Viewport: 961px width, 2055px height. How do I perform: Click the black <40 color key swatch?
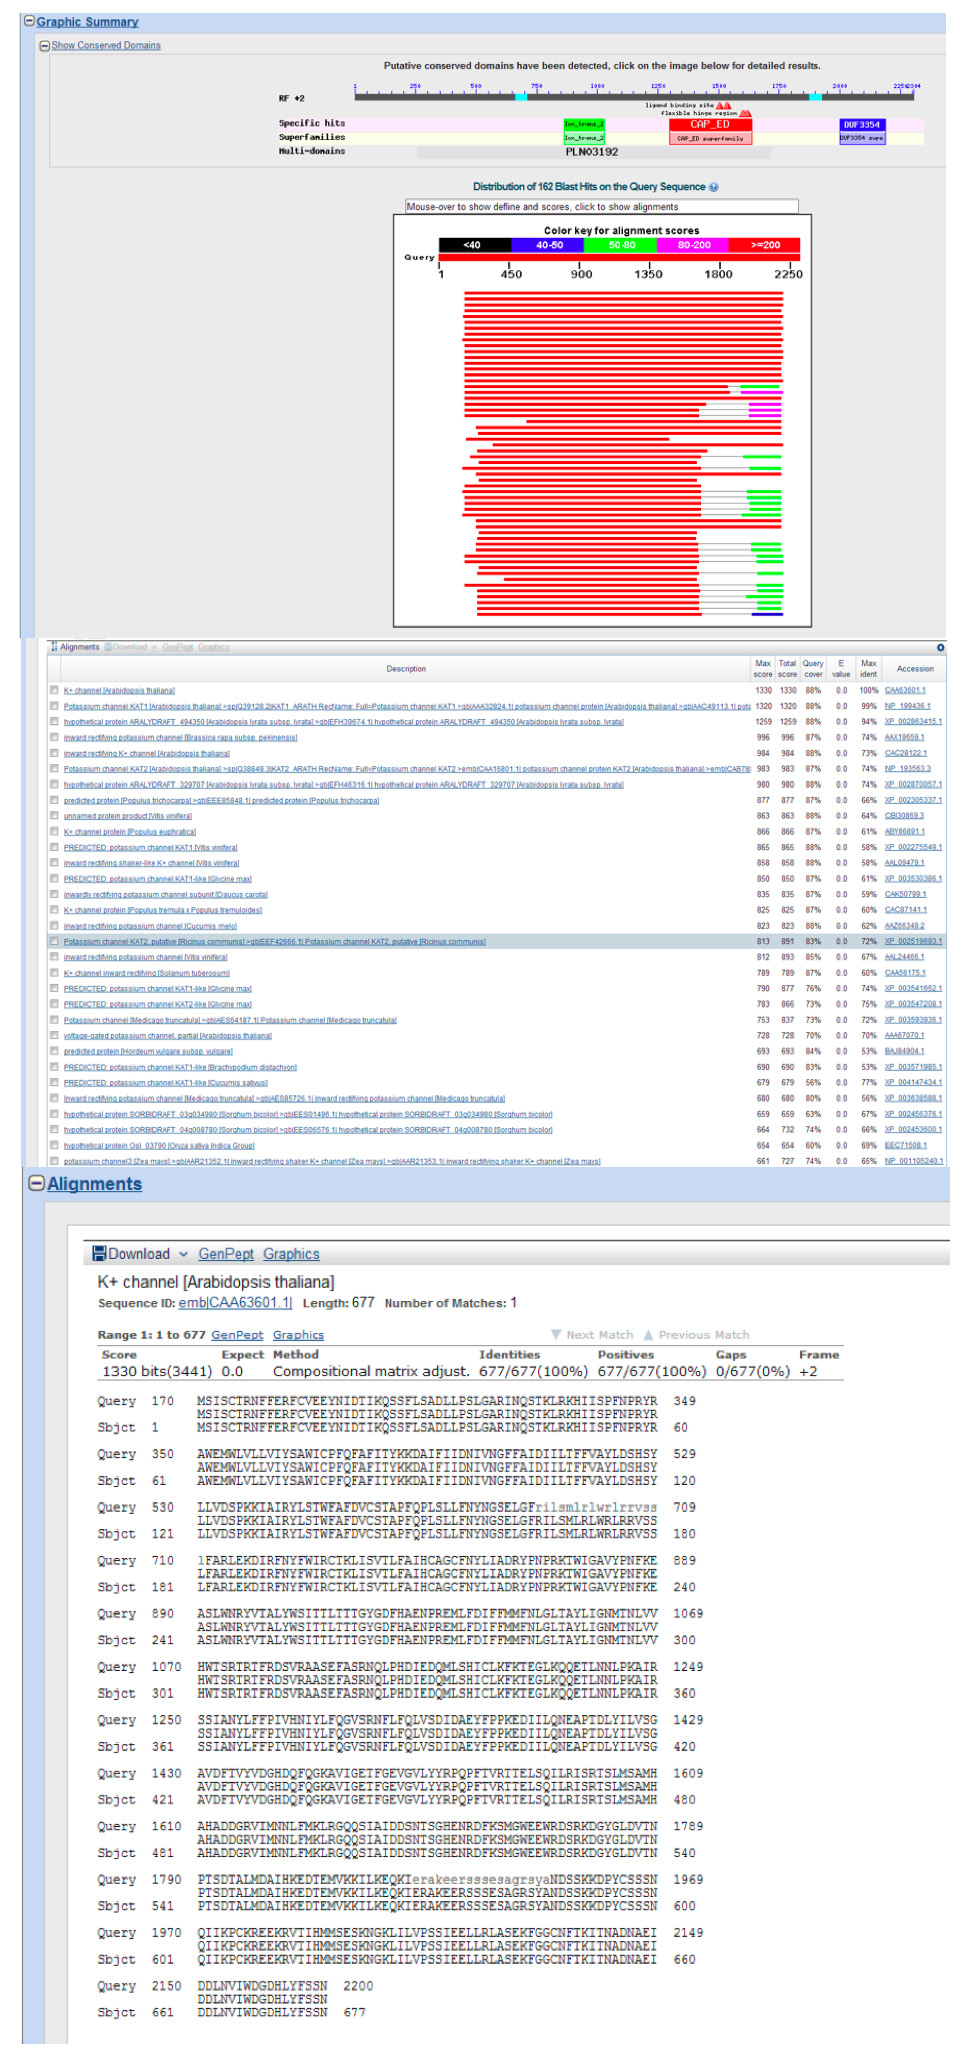tap(475, 245)
